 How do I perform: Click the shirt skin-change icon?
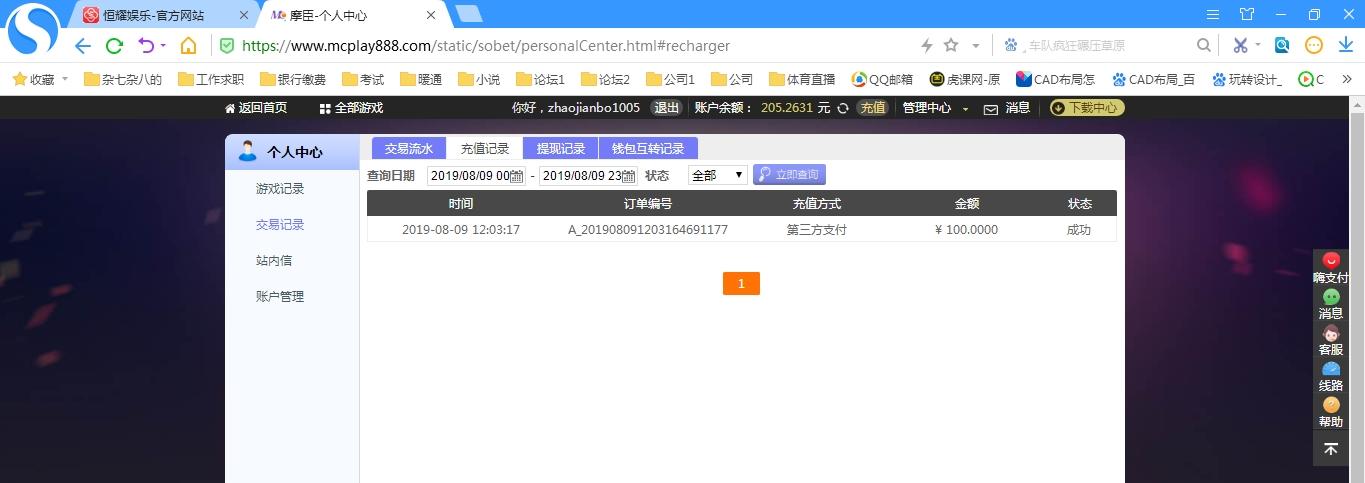click(1247, 14)
